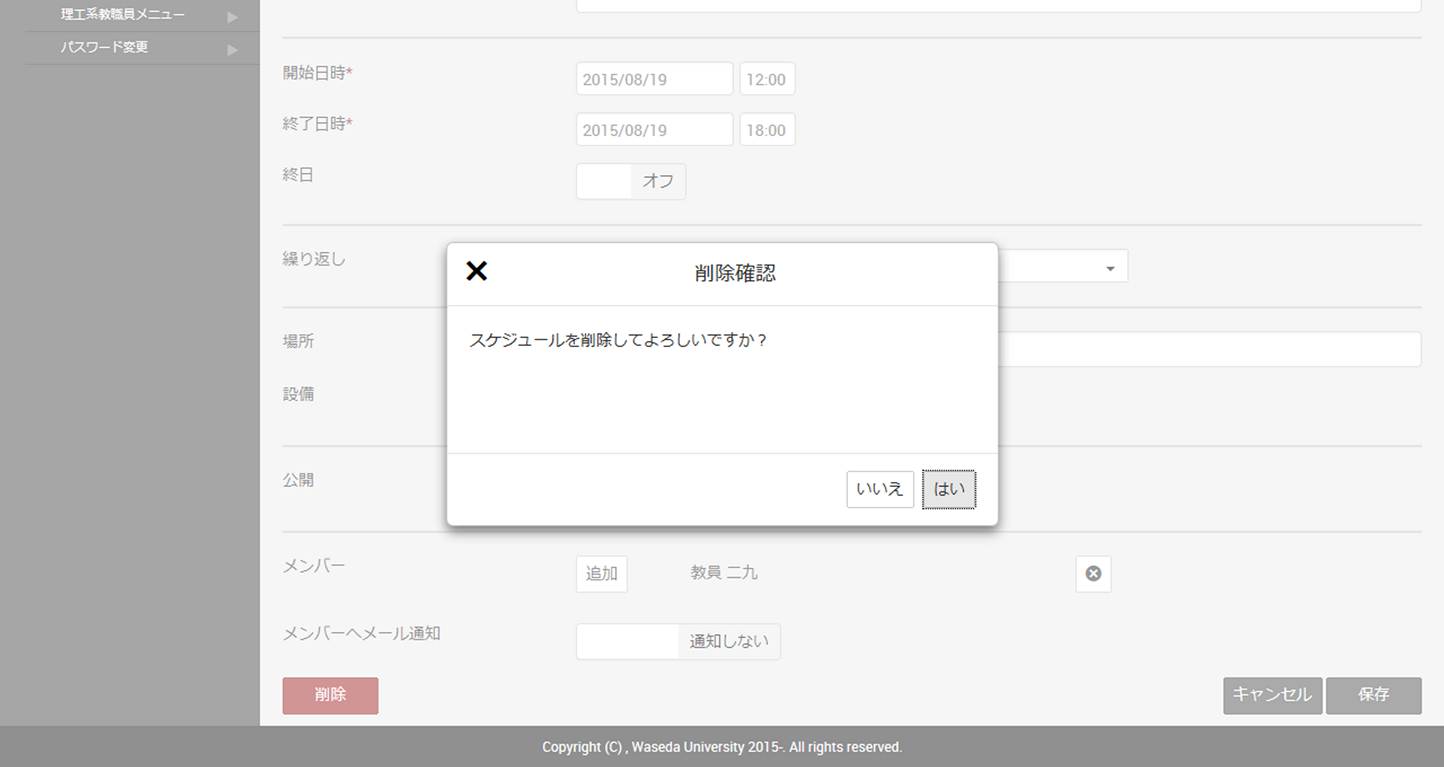Decline deletion with the いいえ button

pos(880,489)
